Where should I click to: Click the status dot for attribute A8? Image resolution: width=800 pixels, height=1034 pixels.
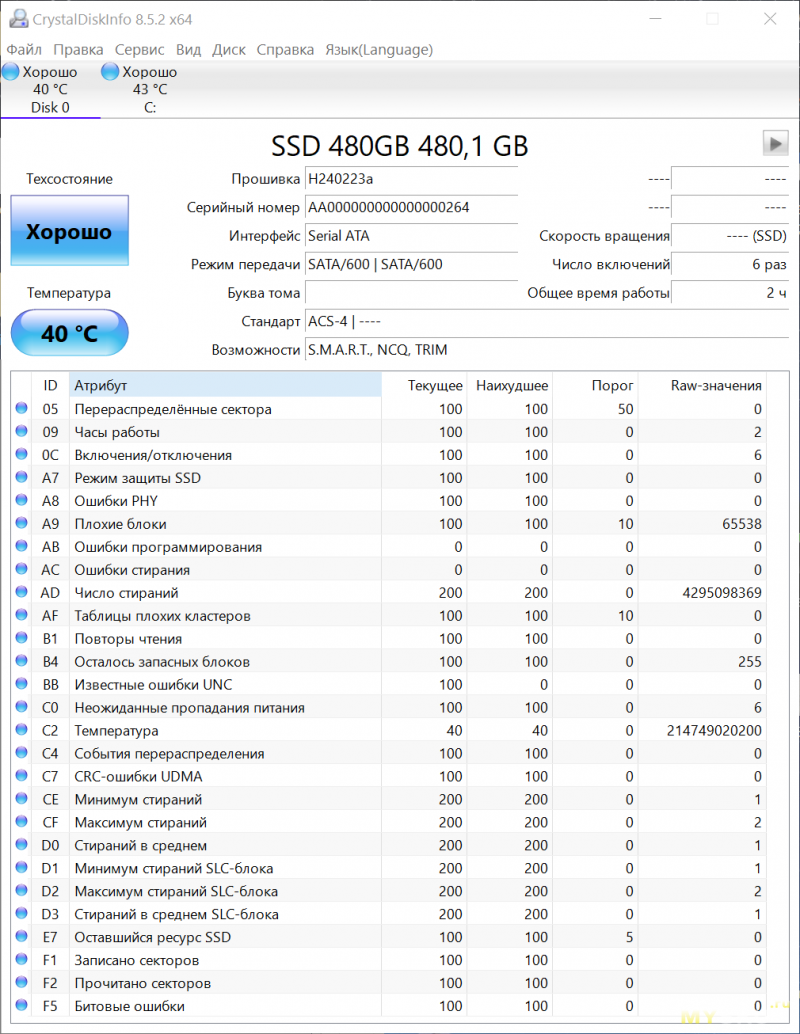coord(21,500)
